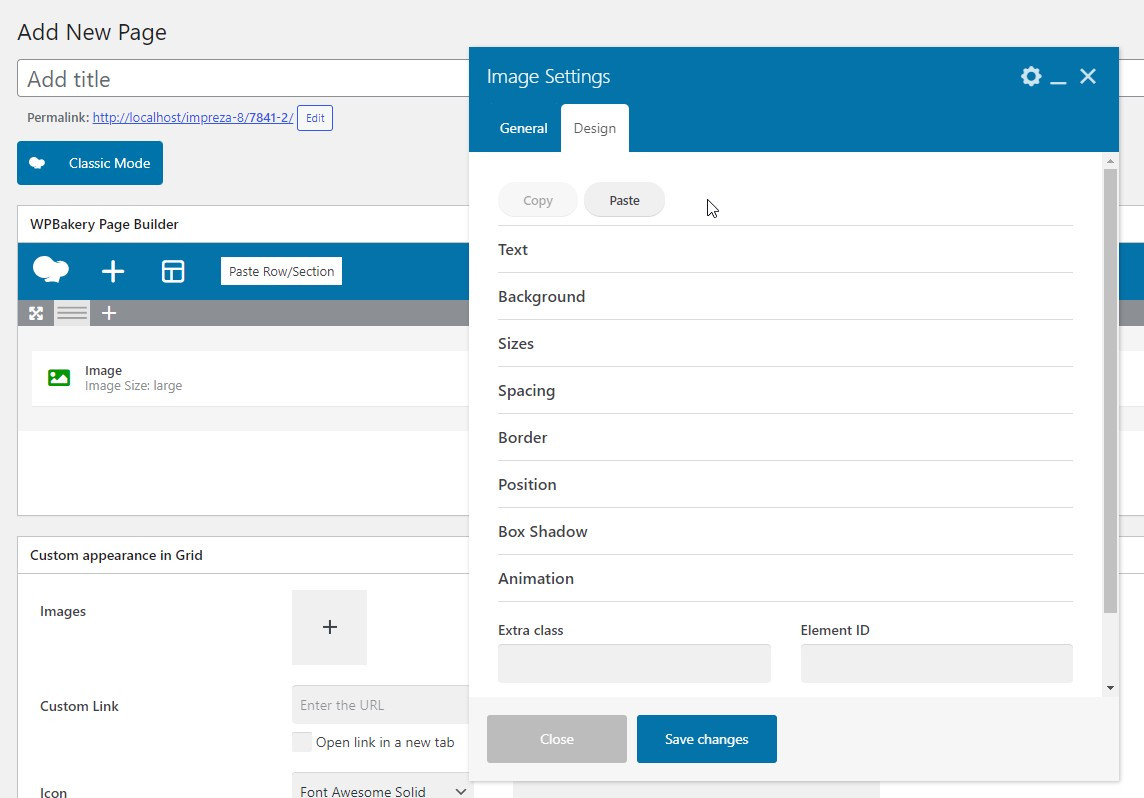
Task: Click the 'WPBakery Page Builder' panel heading
Action: point(104,224)
